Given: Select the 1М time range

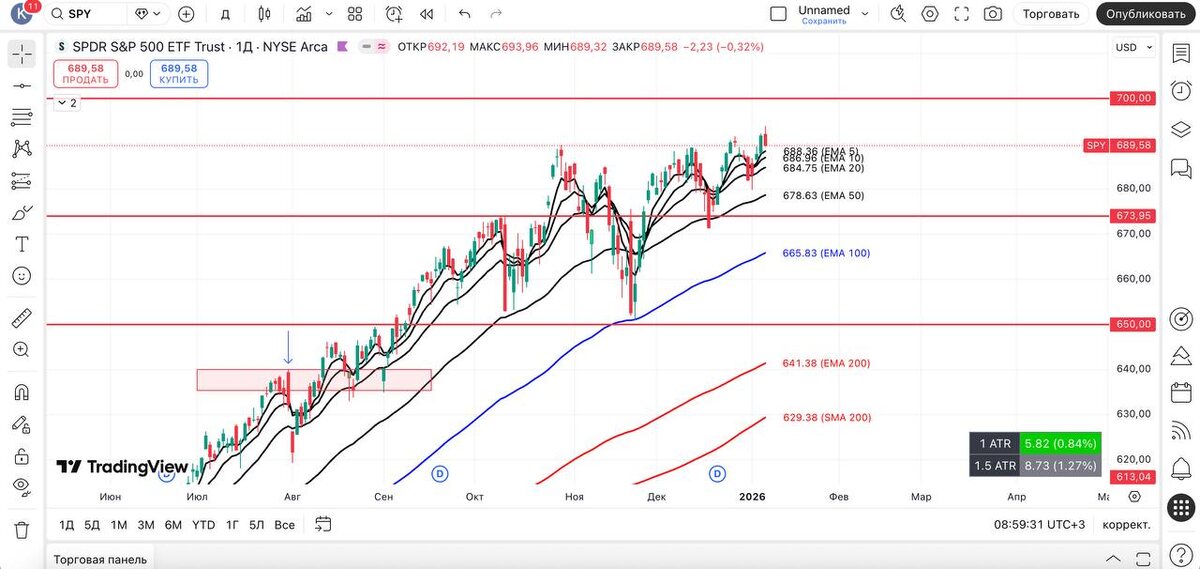Looking at the screenshot, I should (x=119, y=524).
